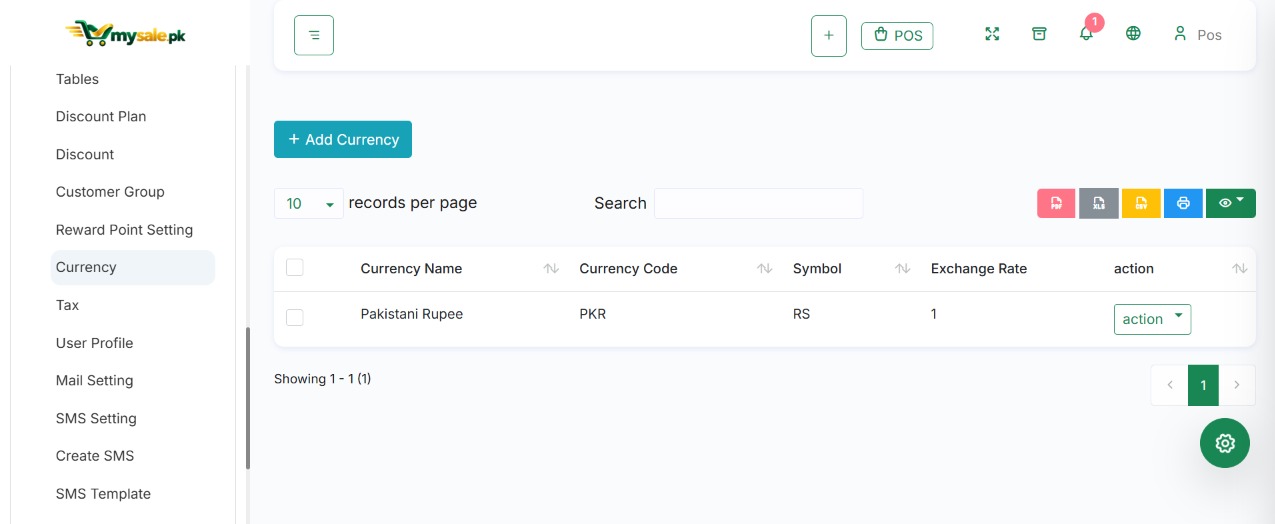Sort by Currency Code column

tap(765, 269)
